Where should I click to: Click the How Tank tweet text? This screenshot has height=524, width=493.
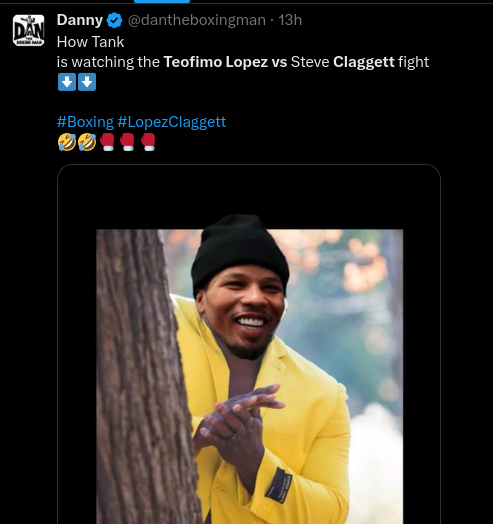91,42
